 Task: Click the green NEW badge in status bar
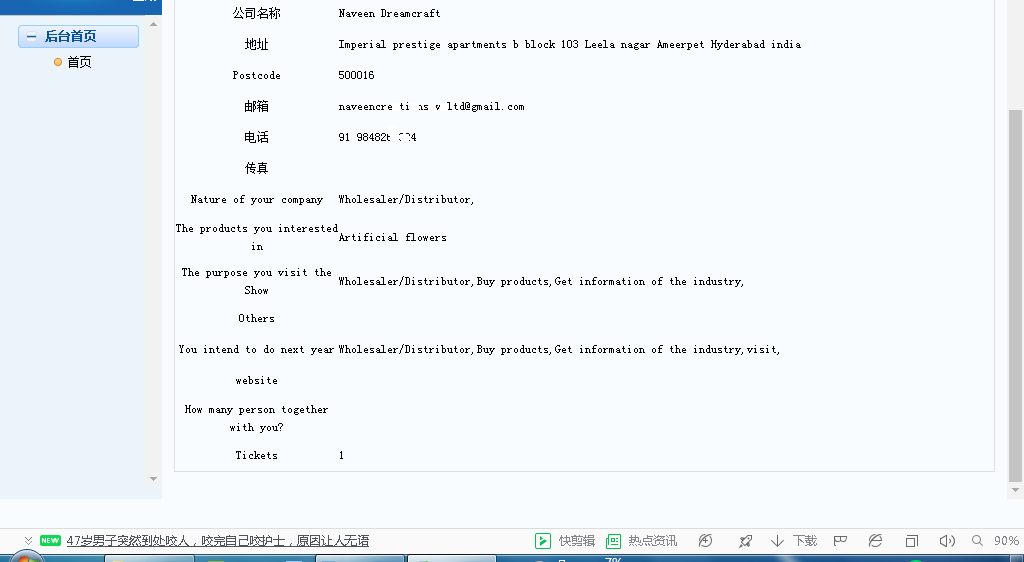click(50, 540)
